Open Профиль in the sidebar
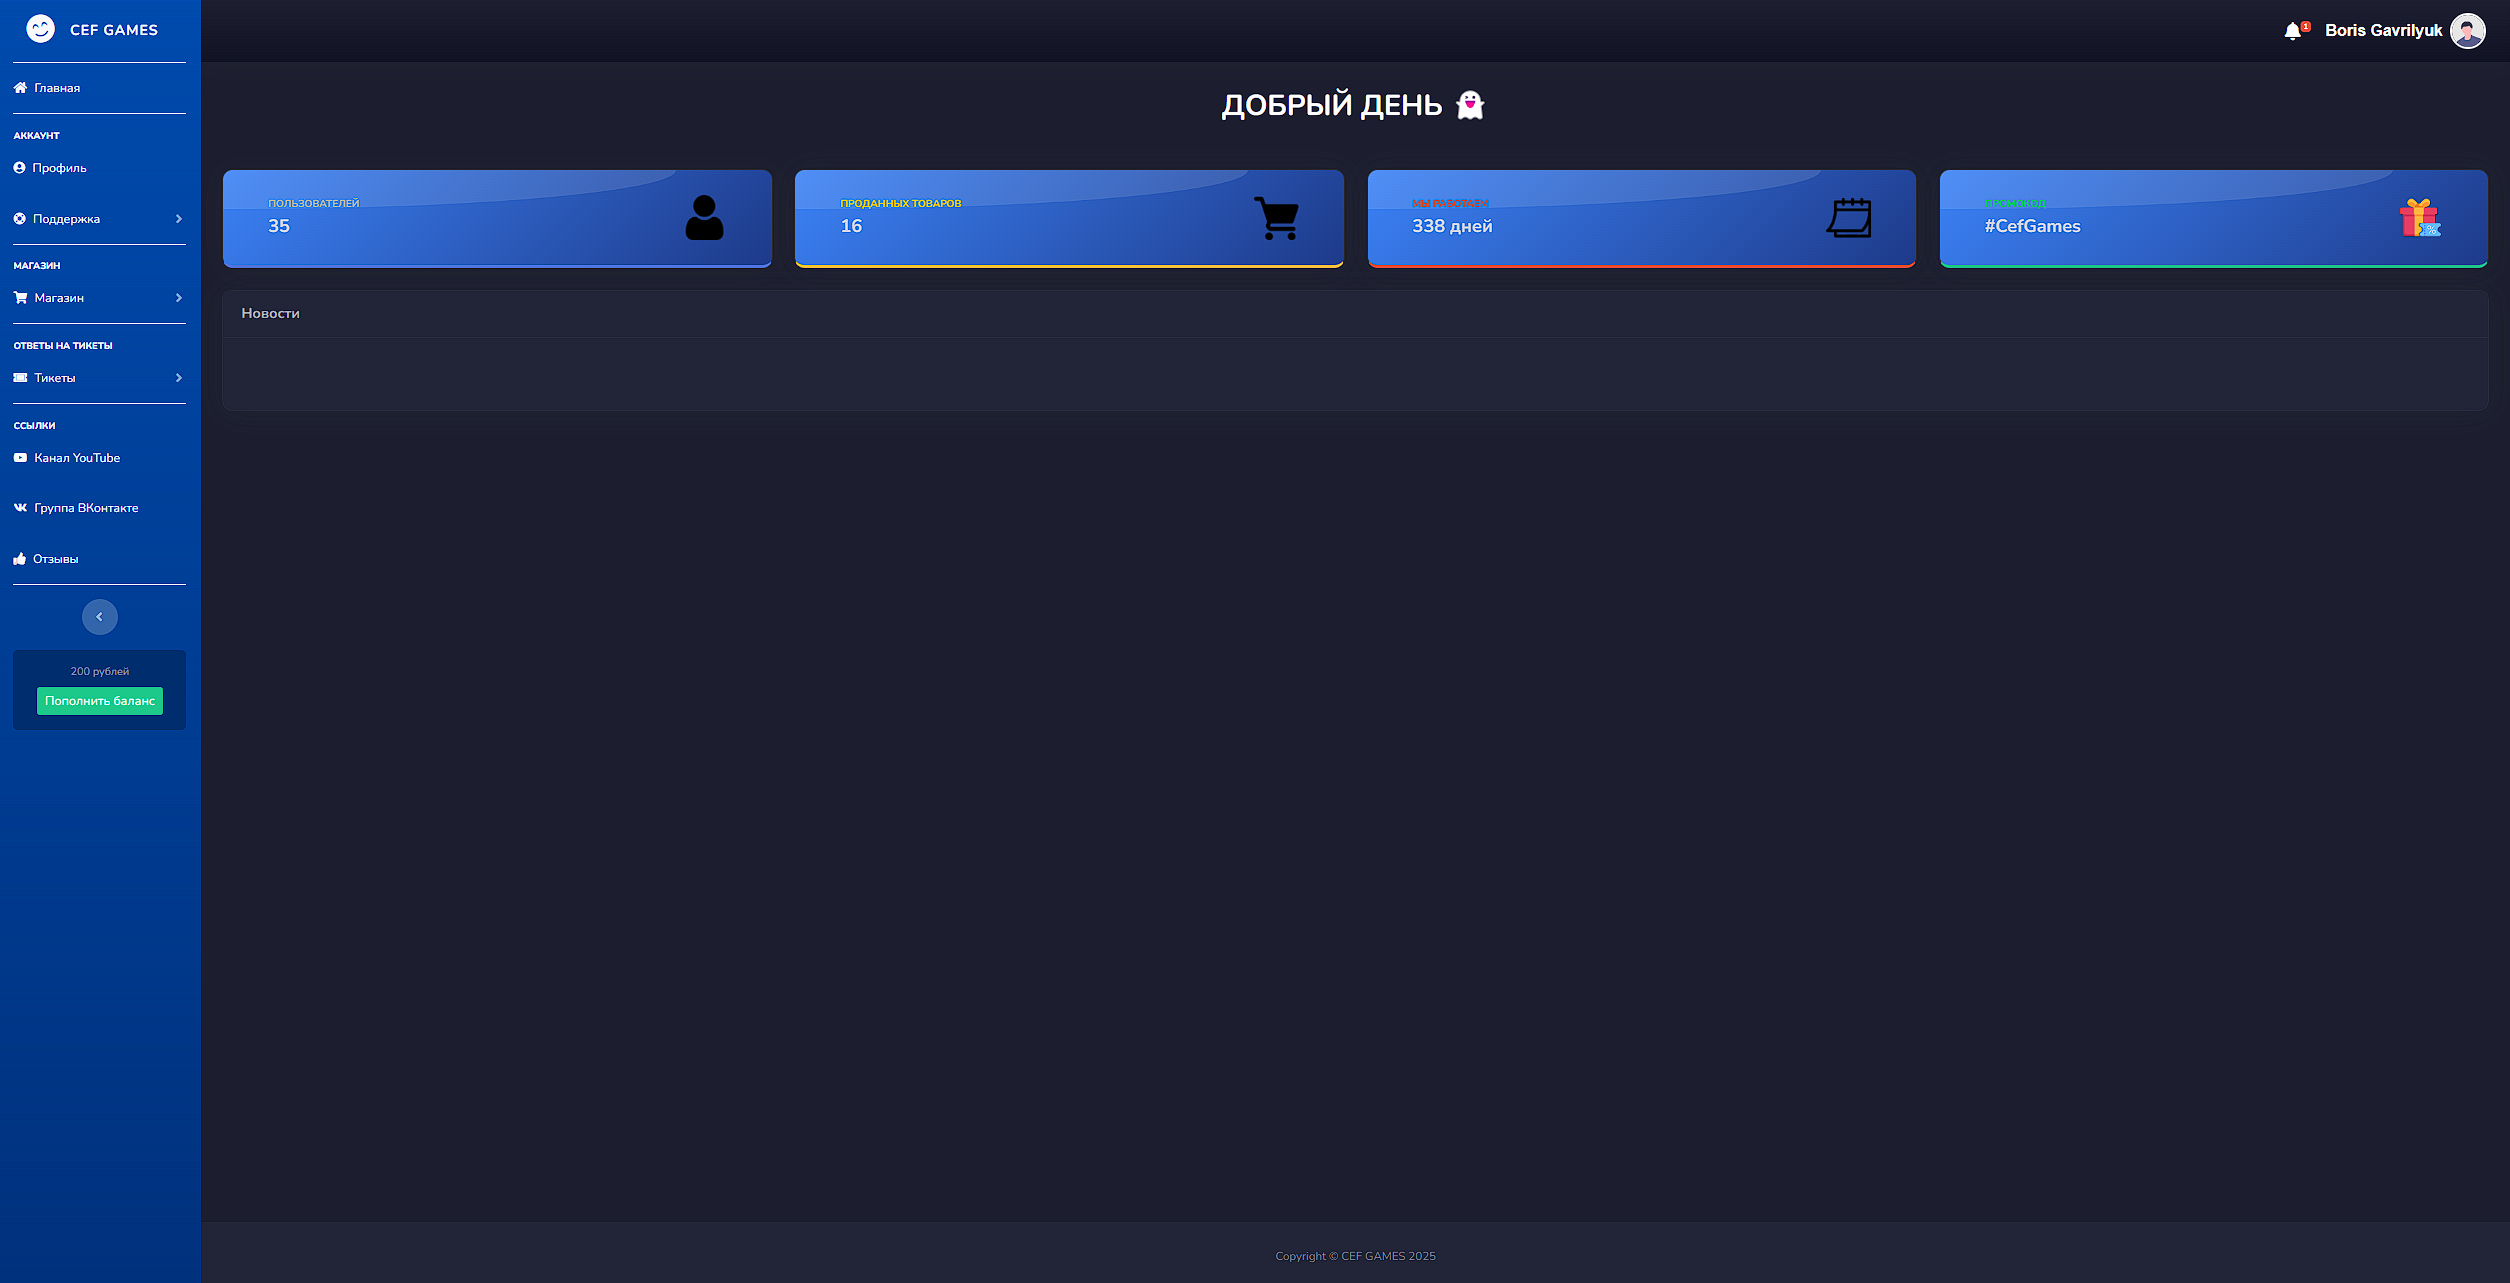The width and height of the screenshot is (2510, 1283). tap(59, 168)
